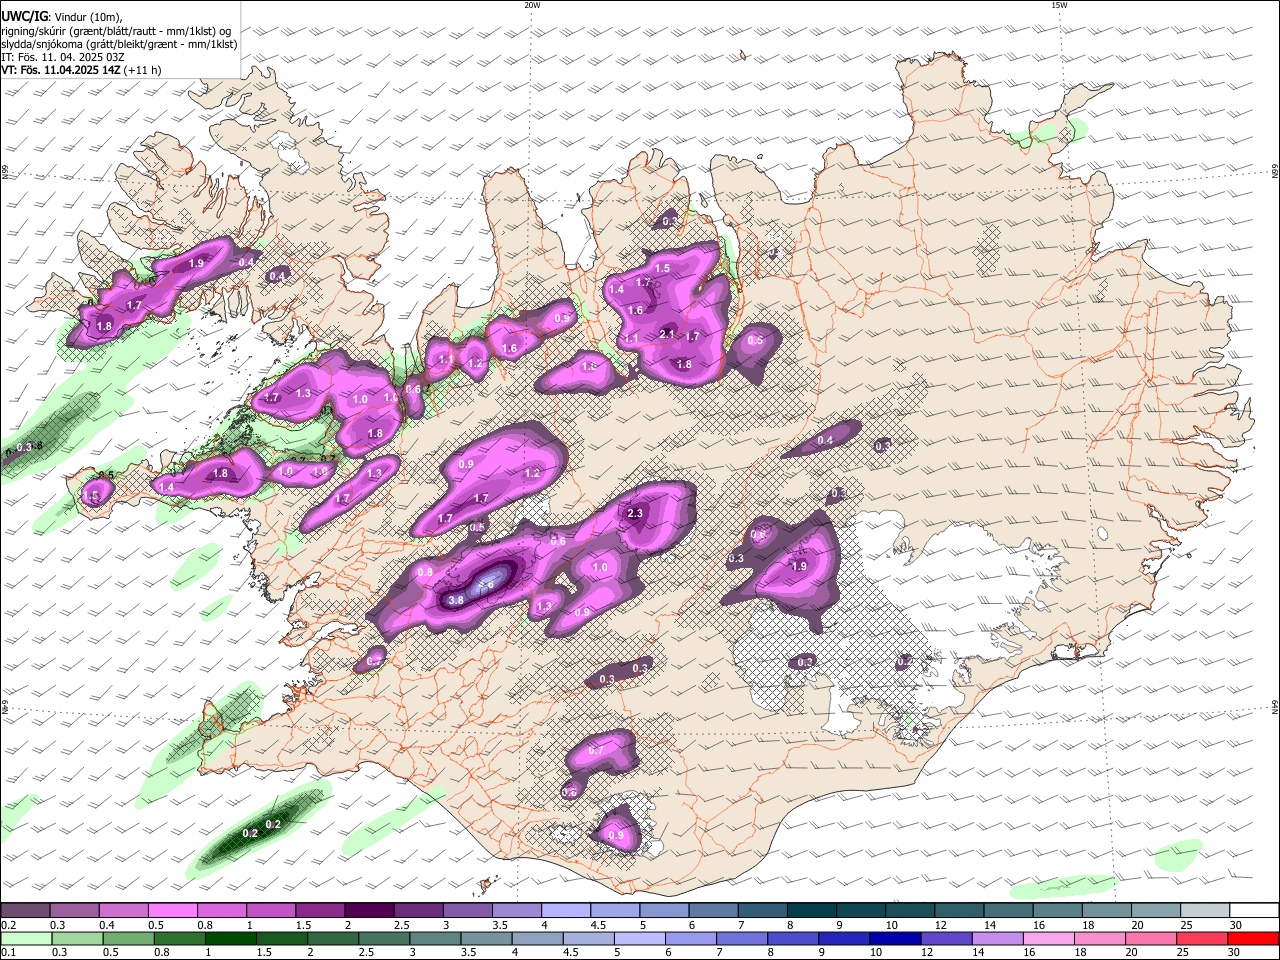
Task: Click the "rigning/skúrir" legend description line
Action: pos(116,31)
